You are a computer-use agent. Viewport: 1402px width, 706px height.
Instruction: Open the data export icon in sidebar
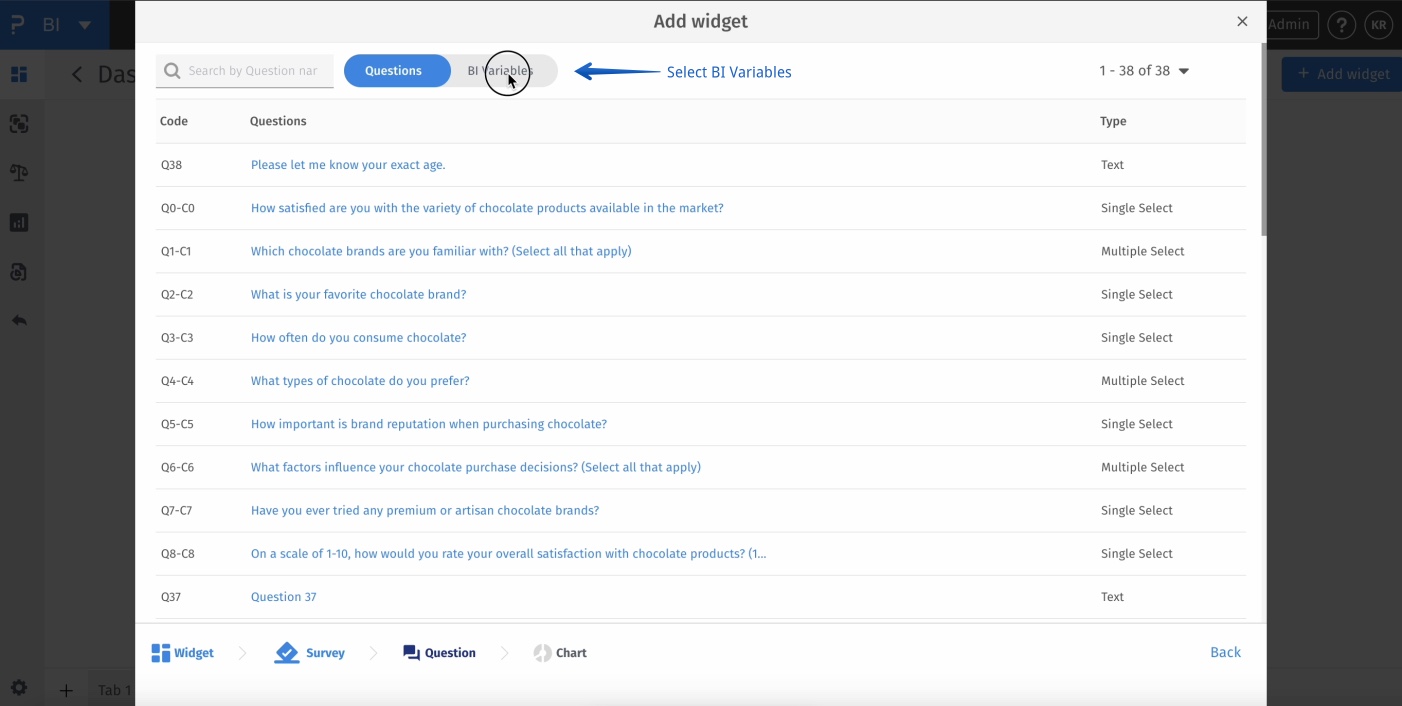coord(20,272)
